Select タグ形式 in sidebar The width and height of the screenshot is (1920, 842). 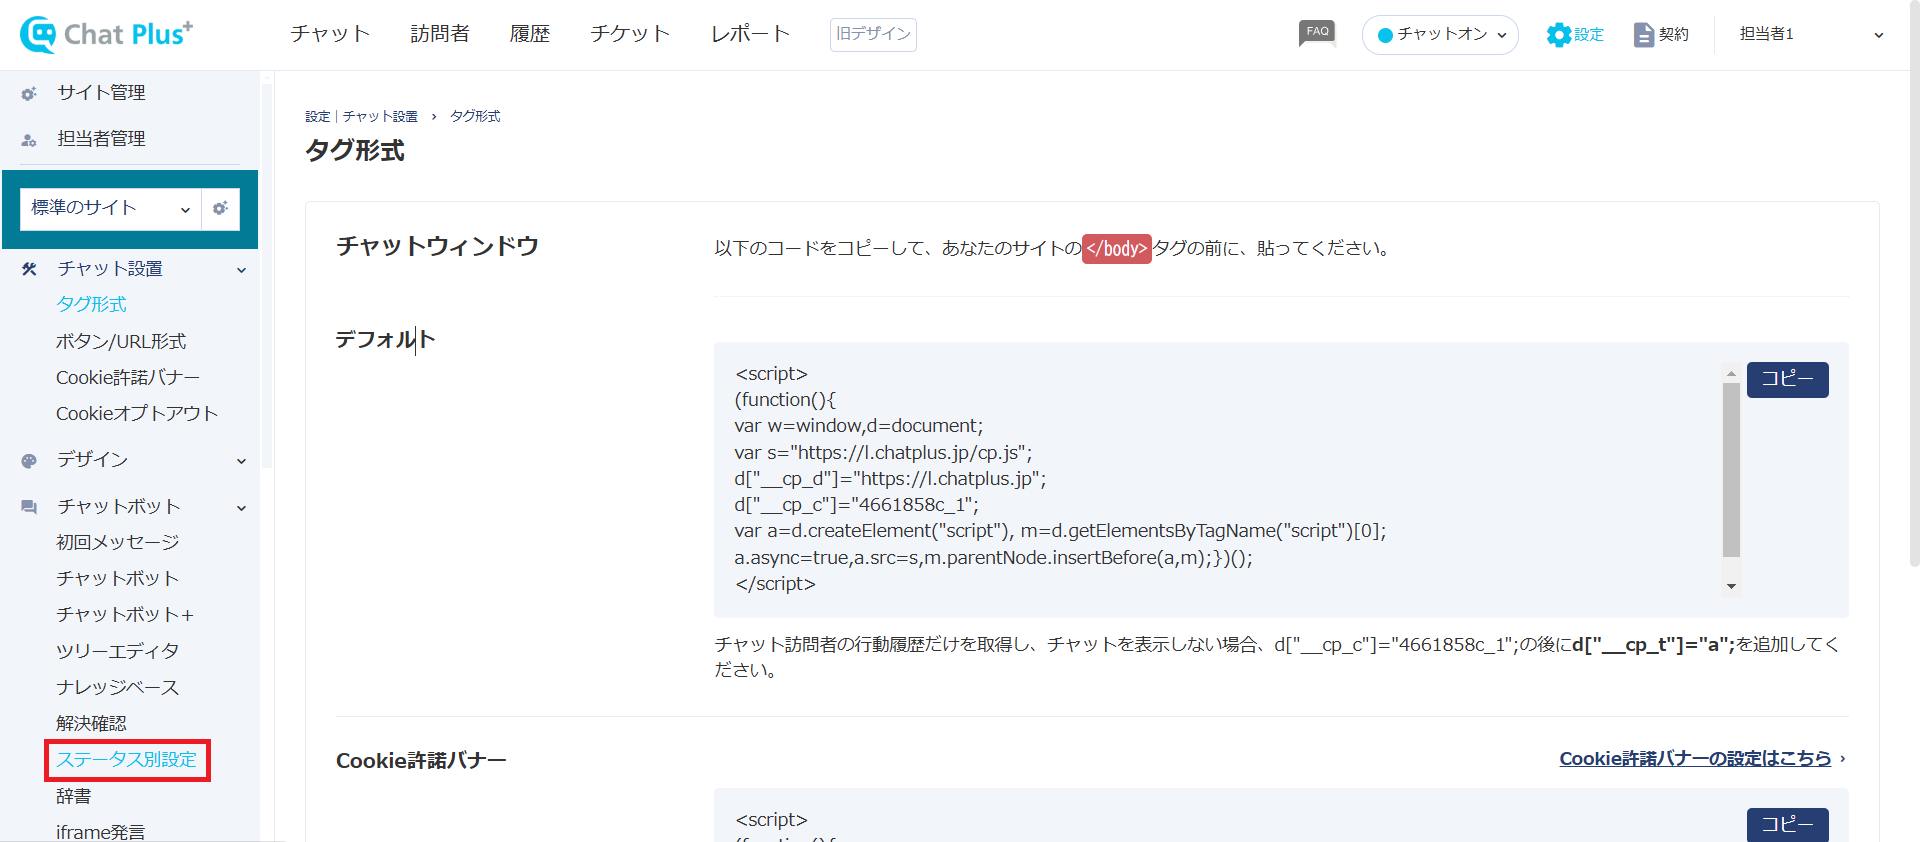coord(91,304)
